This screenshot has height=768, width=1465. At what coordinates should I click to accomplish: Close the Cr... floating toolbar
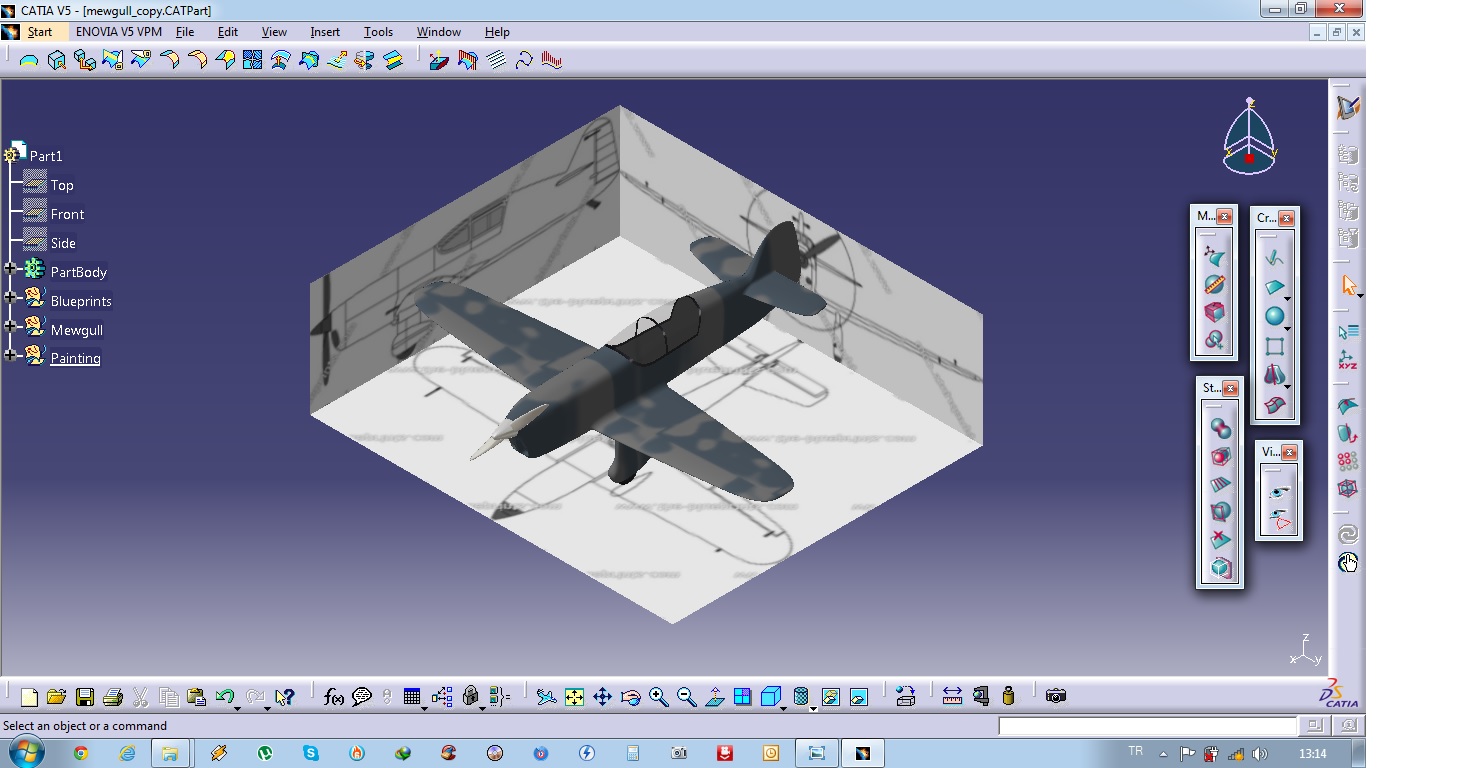pos(1286,217)
